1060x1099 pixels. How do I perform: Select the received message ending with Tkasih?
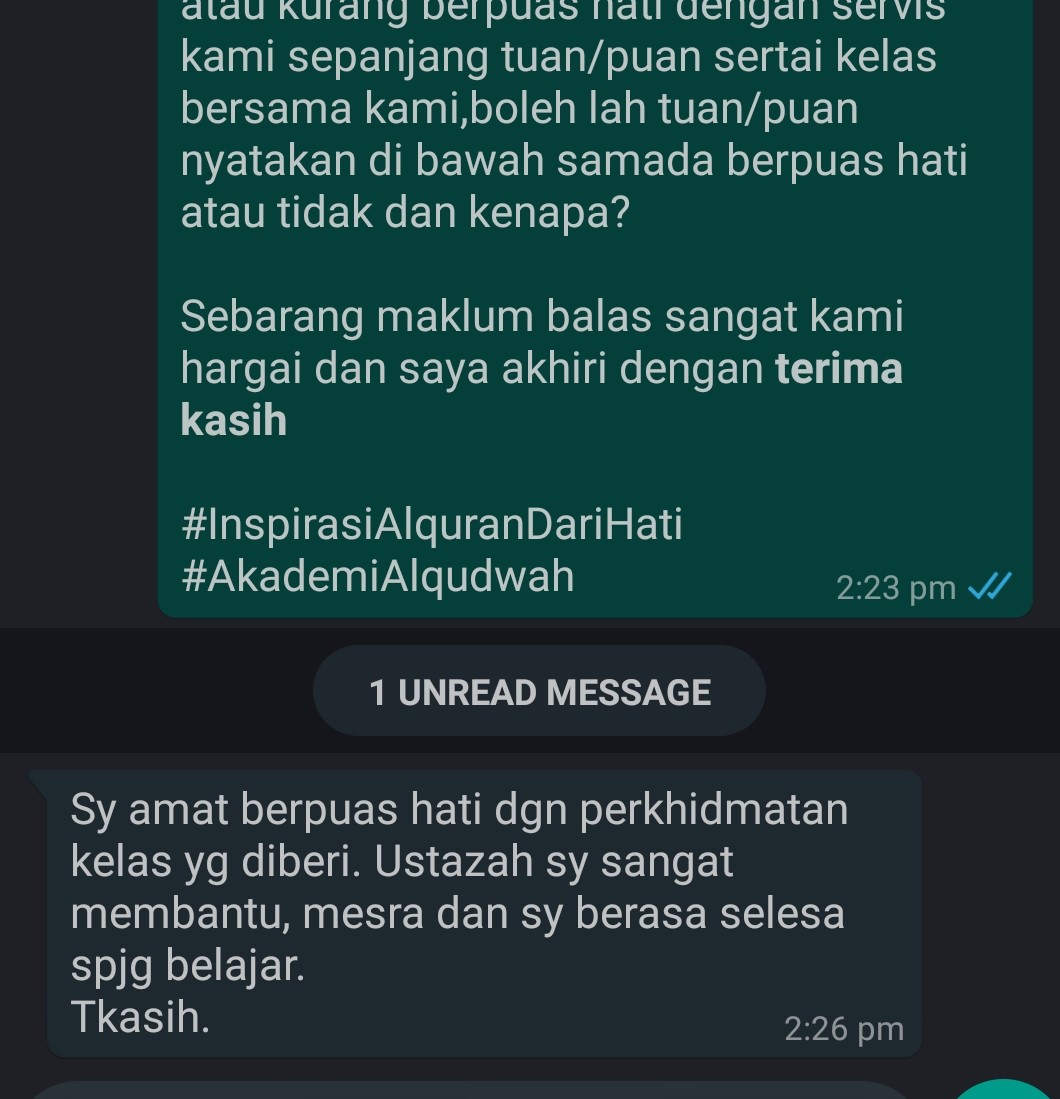pyautogui.click(x=484, y=913)
